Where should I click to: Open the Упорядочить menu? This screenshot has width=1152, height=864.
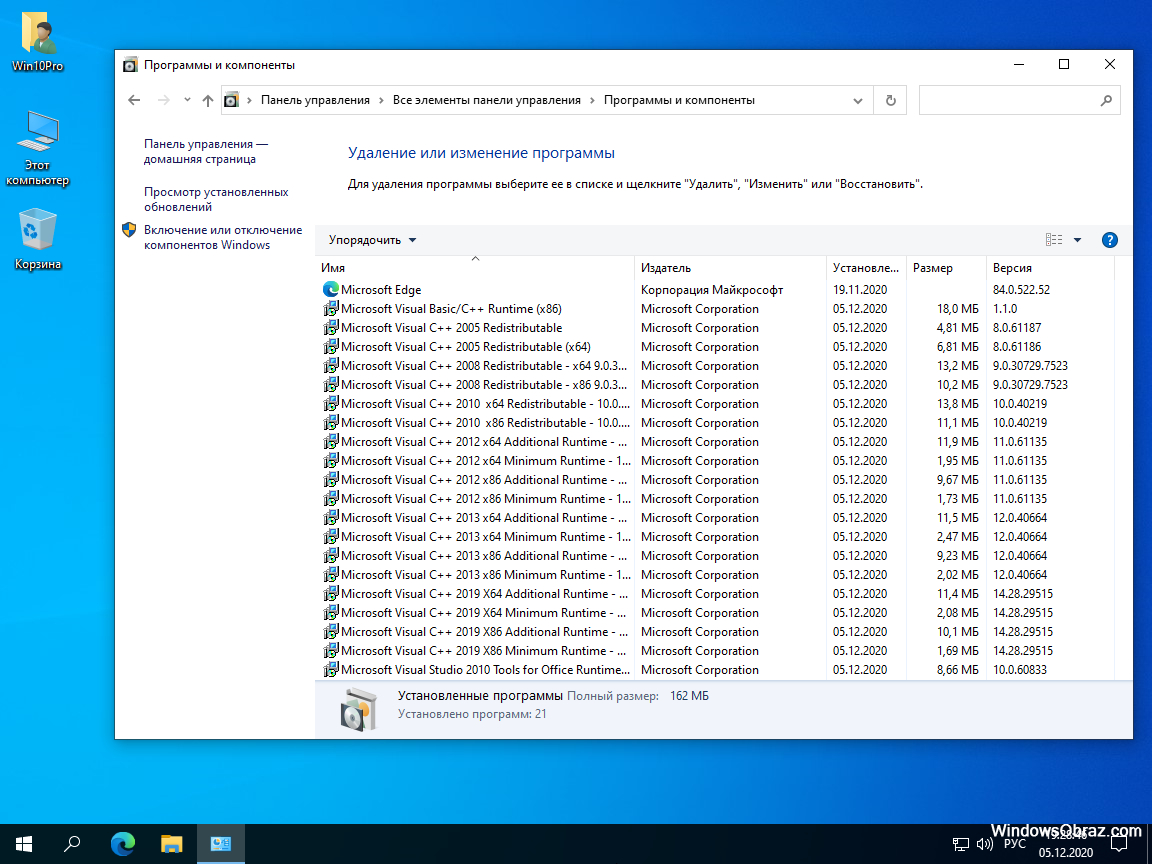372,240
